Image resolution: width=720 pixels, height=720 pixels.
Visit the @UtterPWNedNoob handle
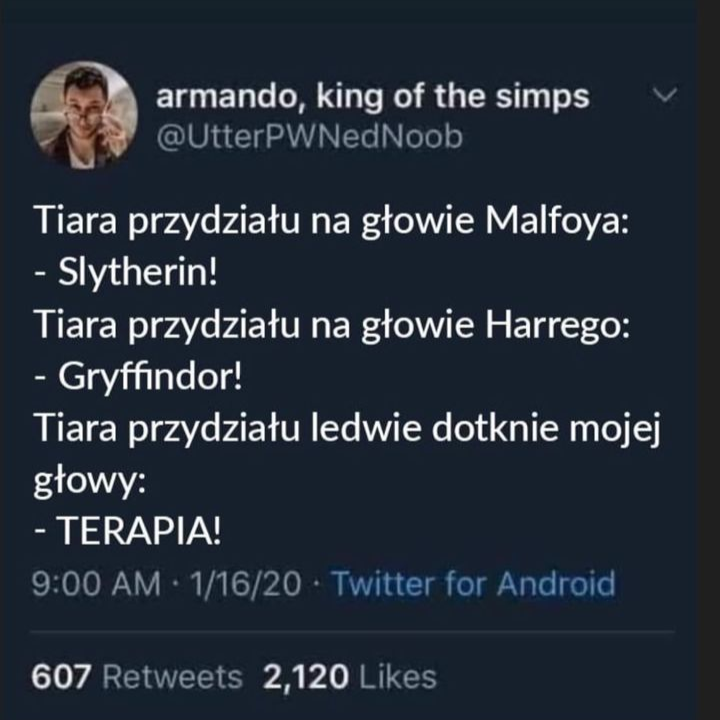pos(309,137)
